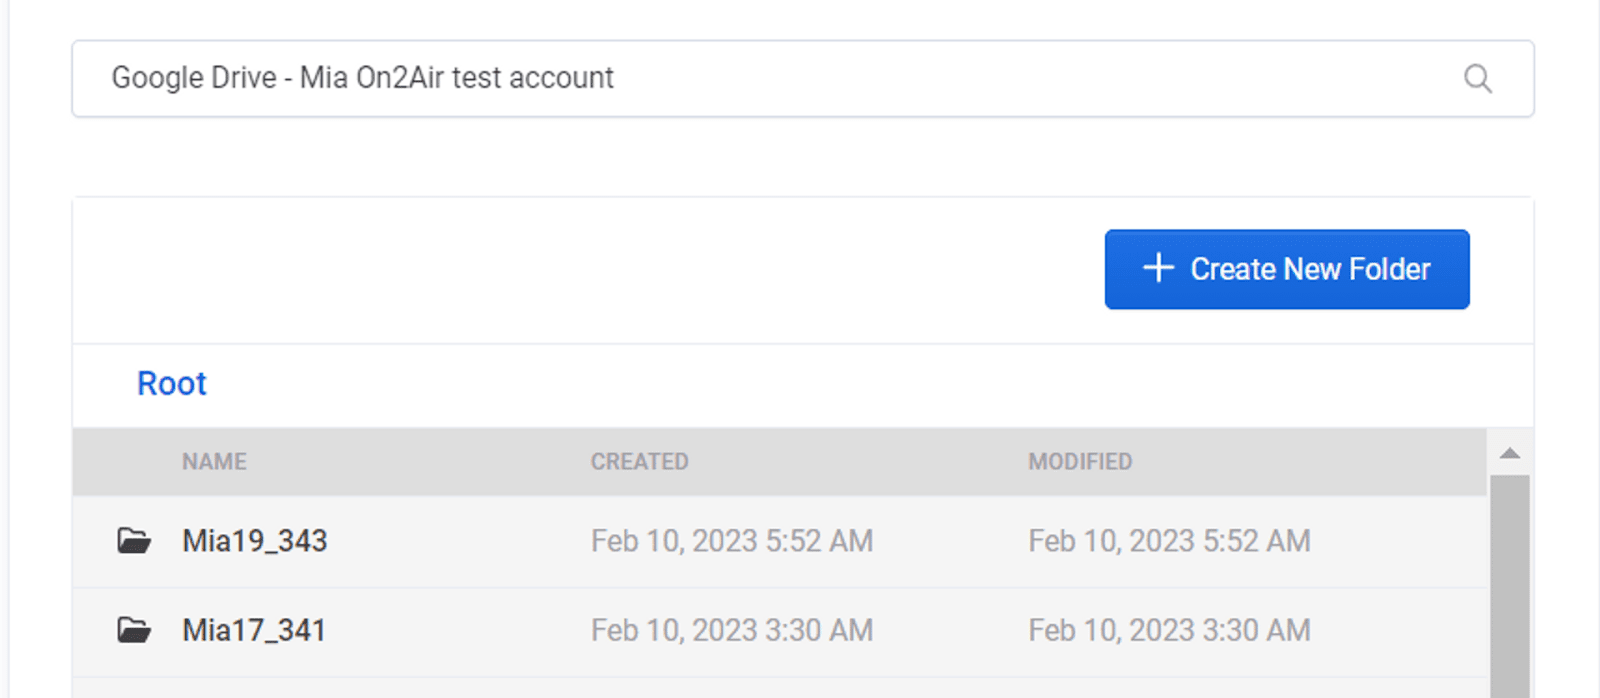Viewport: 1600px width, 698px height.
Task: Create New Folder button text click
Action: (1310, 269)
